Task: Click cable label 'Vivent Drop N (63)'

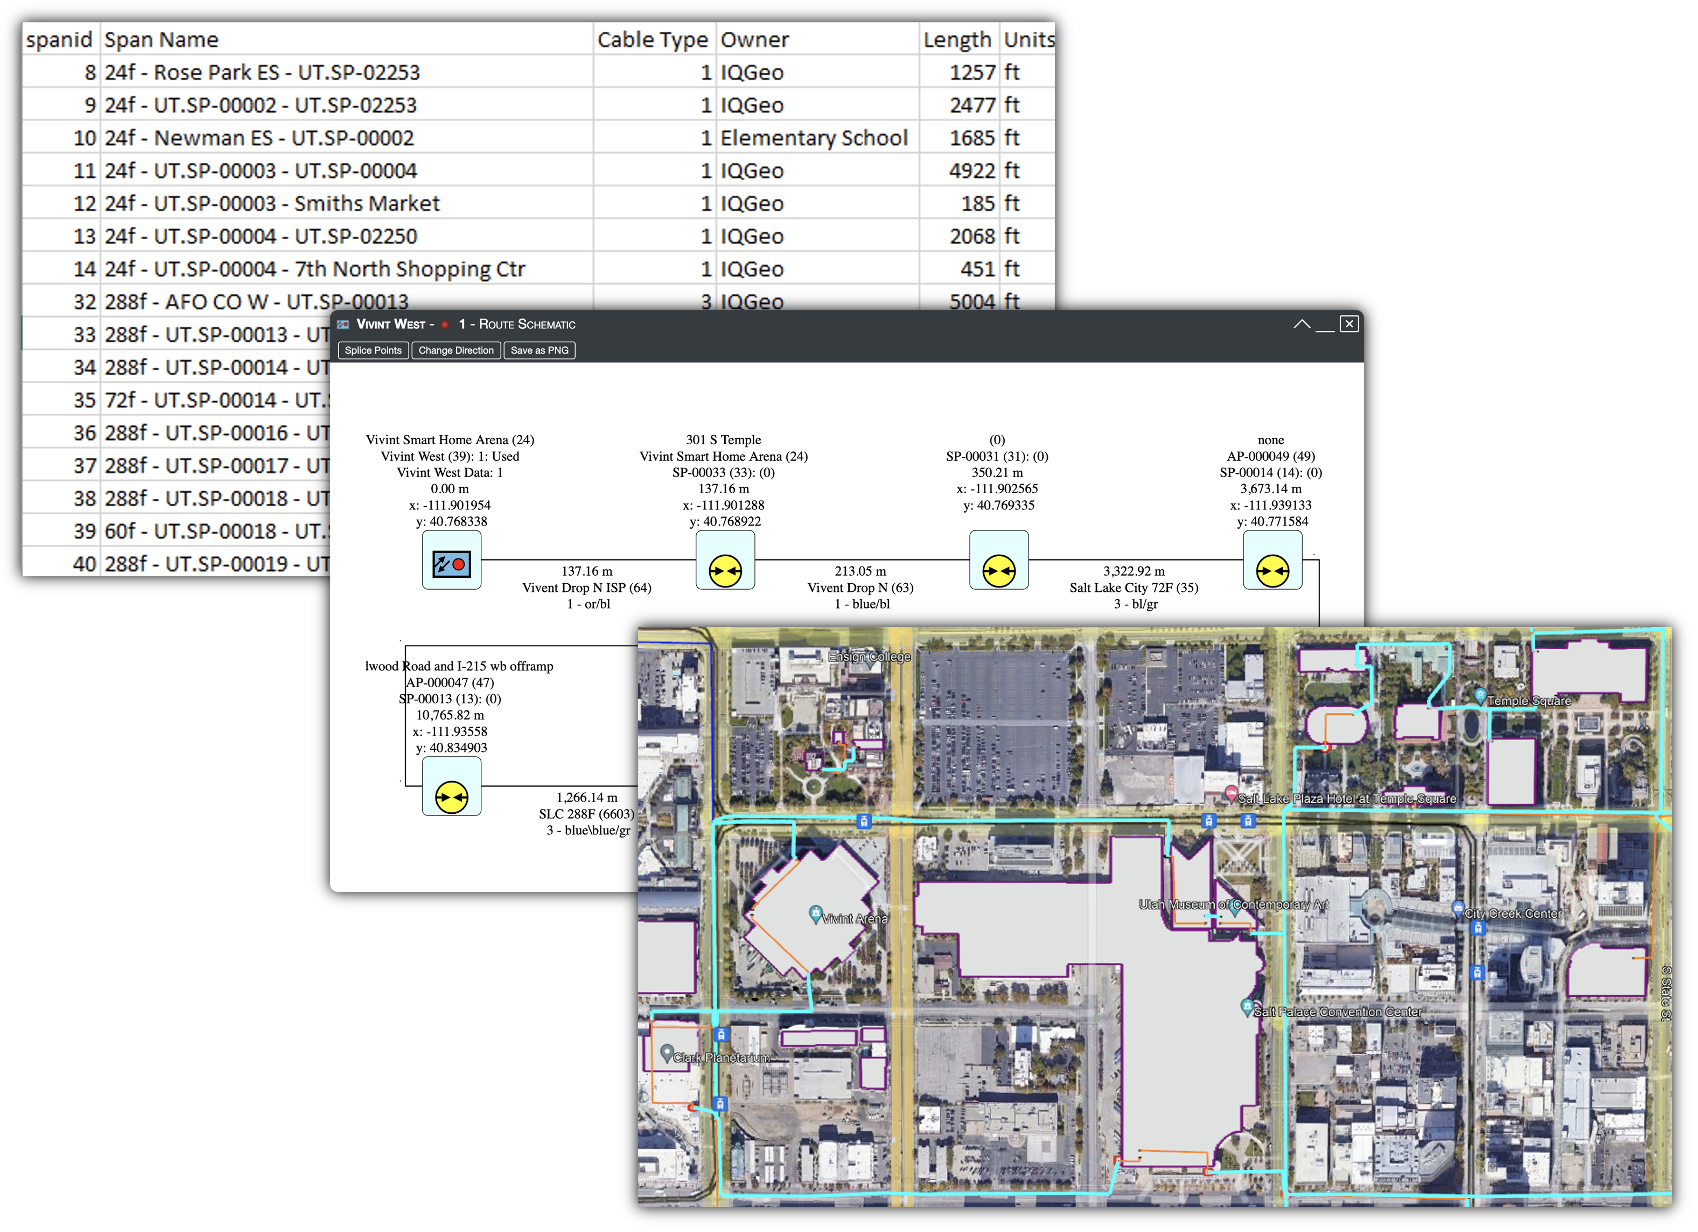Action: pyautogui.click(x=860, y=588)
